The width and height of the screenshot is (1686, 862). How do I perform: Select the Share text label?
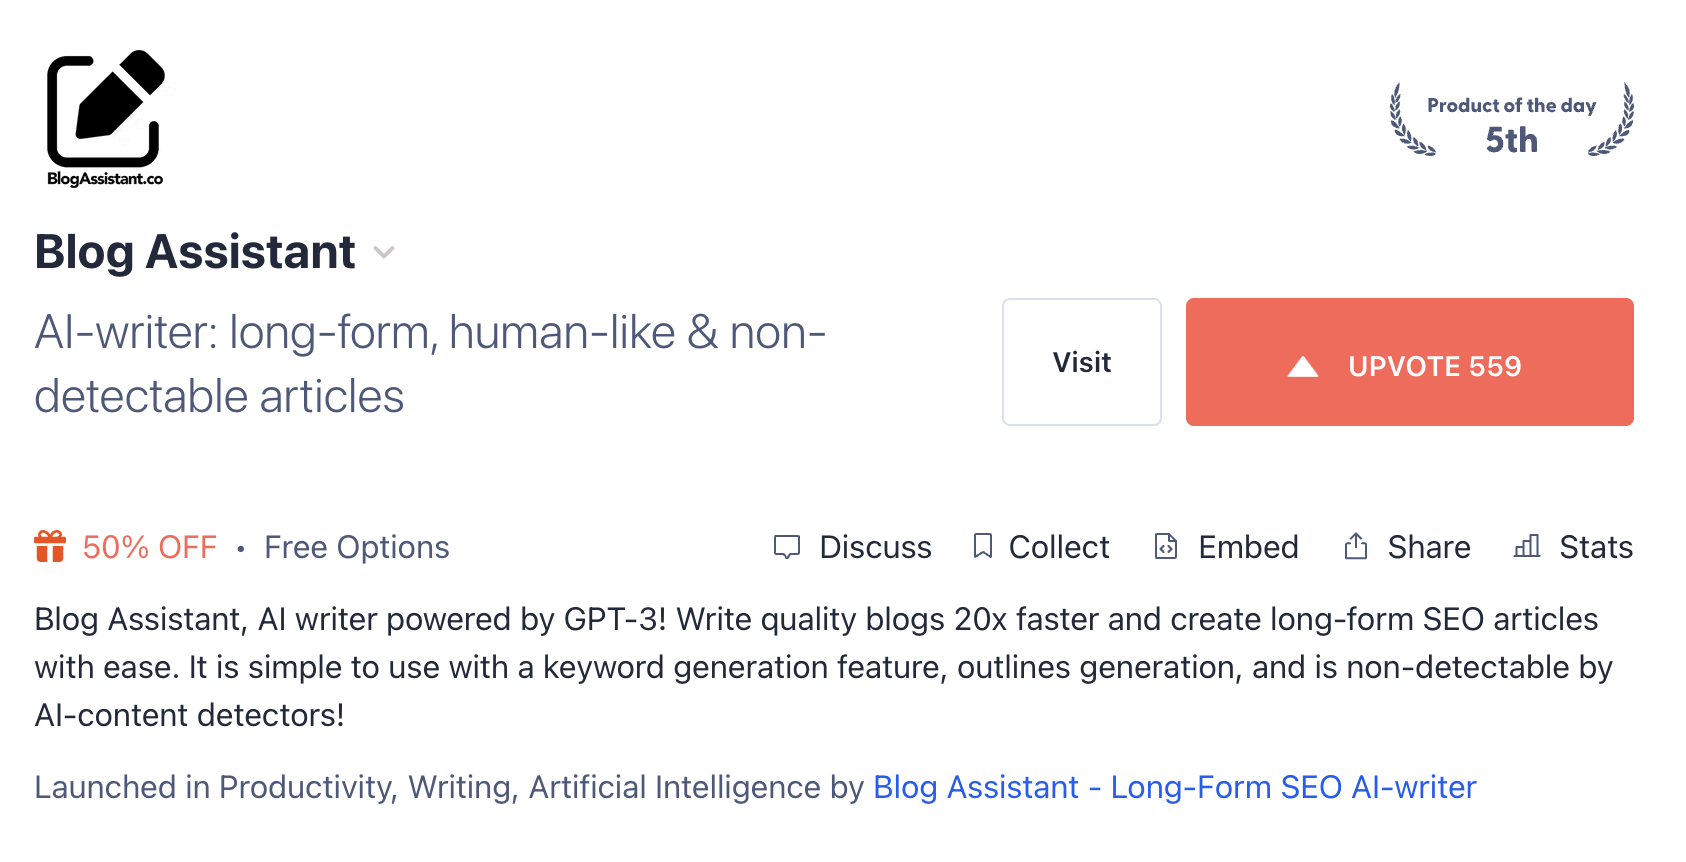click(1429, 547)
